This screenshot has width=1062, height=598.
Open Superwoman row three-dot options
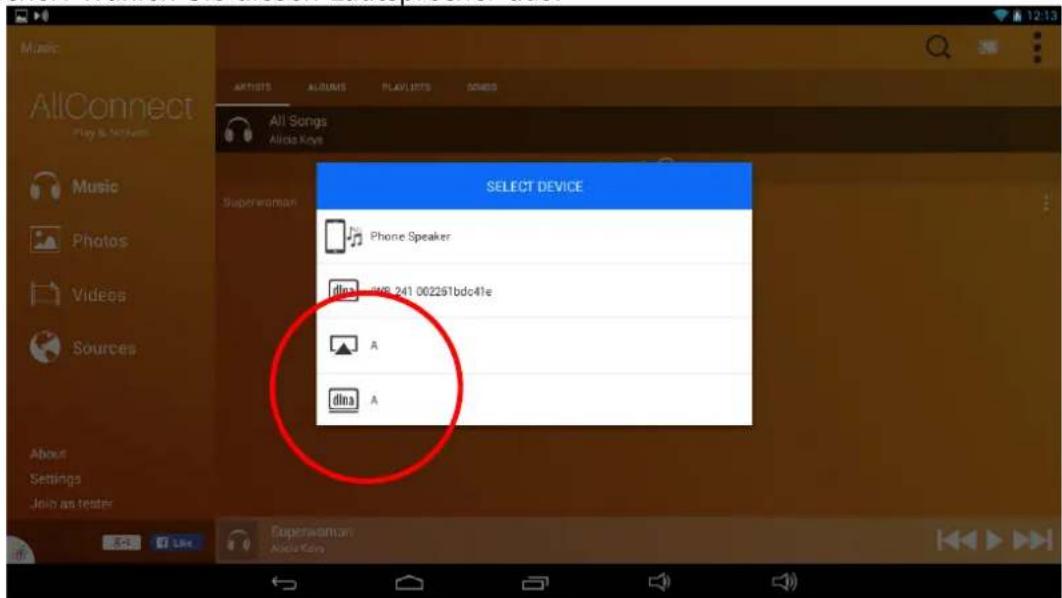click(x=1046, y=202)
